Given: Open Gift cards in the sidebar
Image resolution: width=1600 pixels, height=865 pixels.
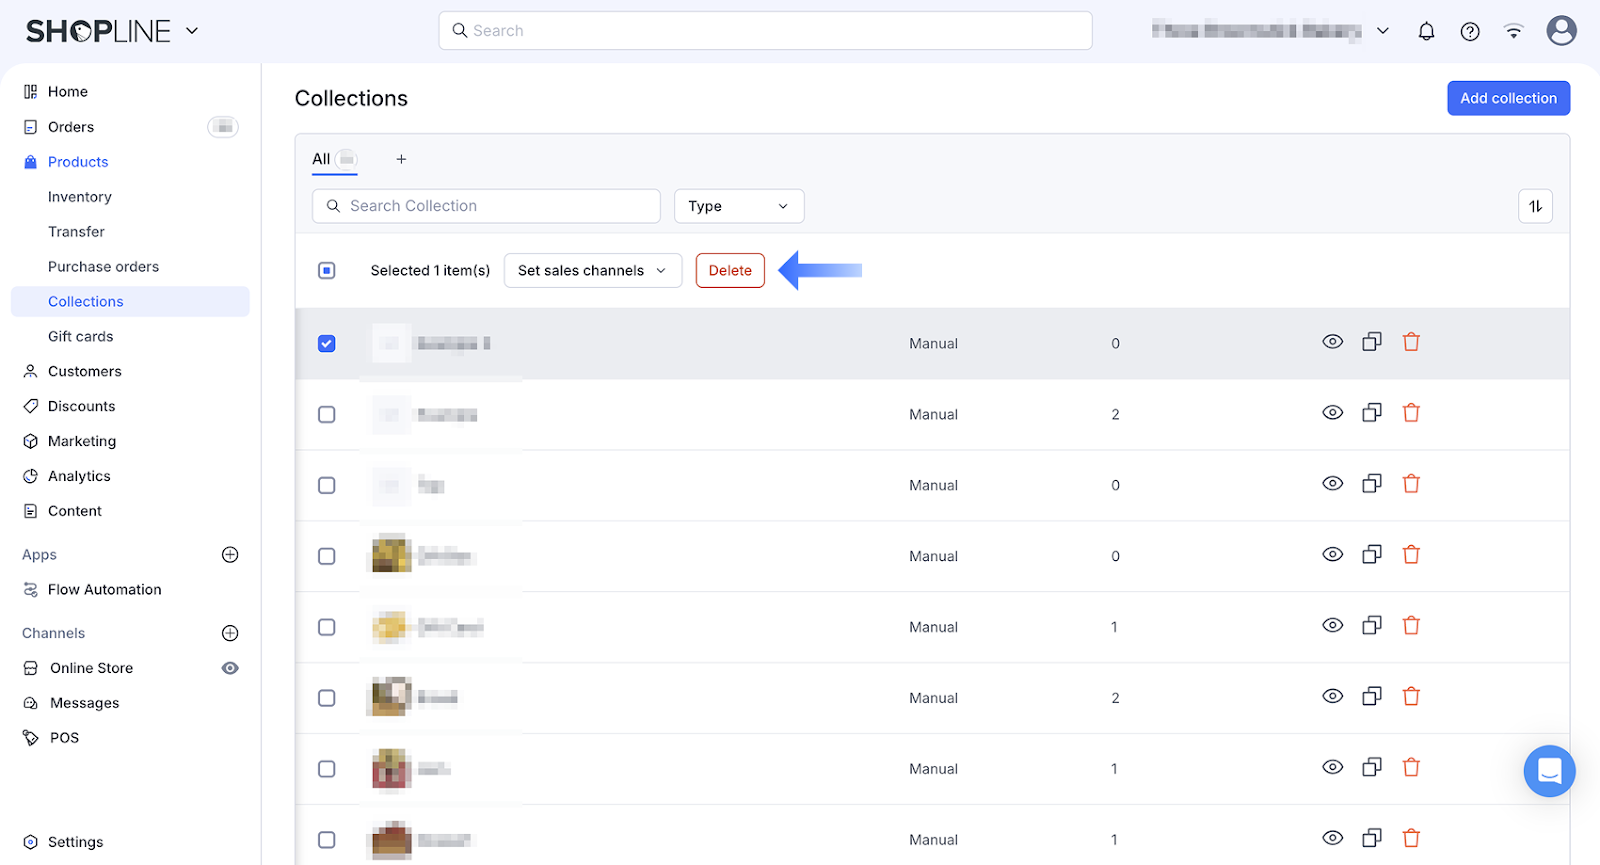Looking at the screenshot, I should click(x=81, y=337).
